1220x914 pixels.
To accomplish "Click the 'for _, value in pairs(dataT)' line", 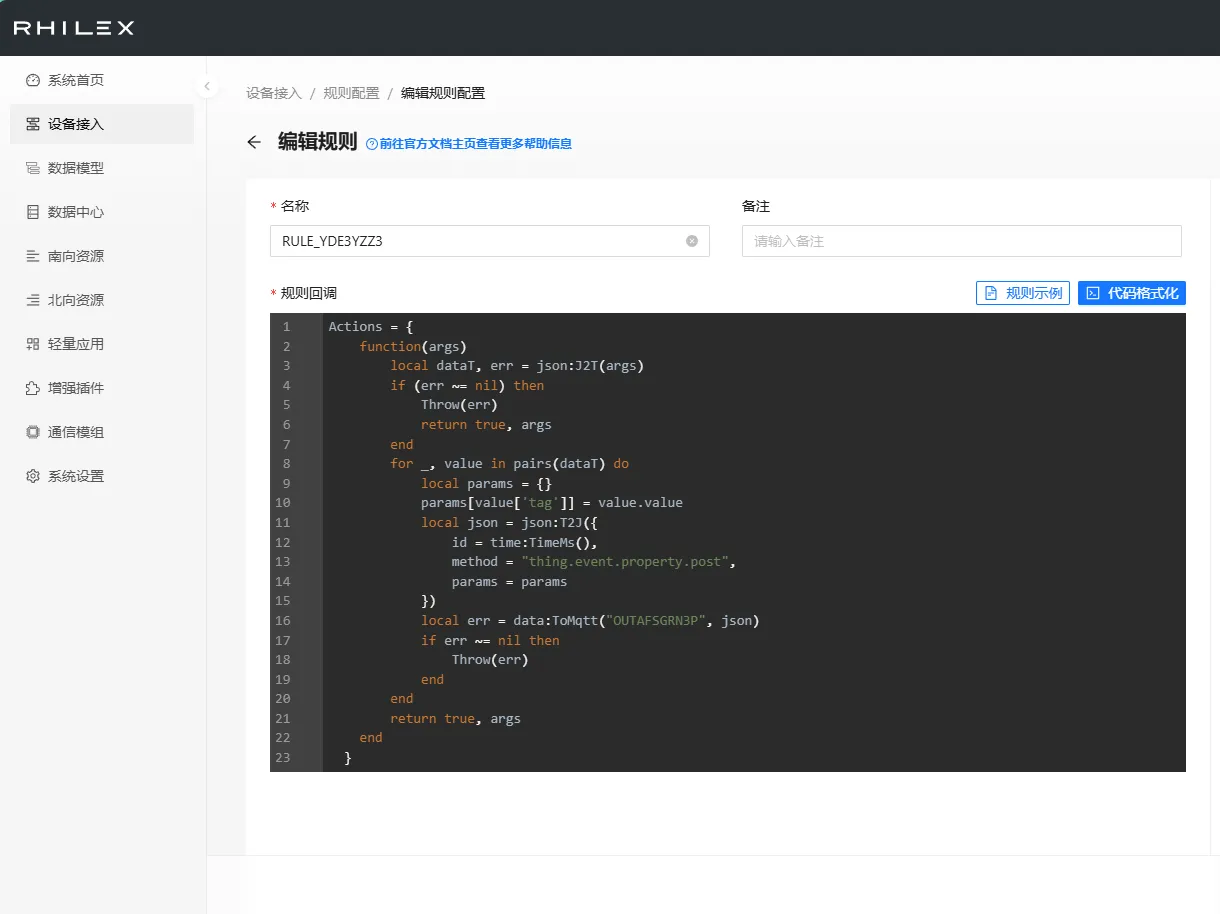I will point(509,463).
